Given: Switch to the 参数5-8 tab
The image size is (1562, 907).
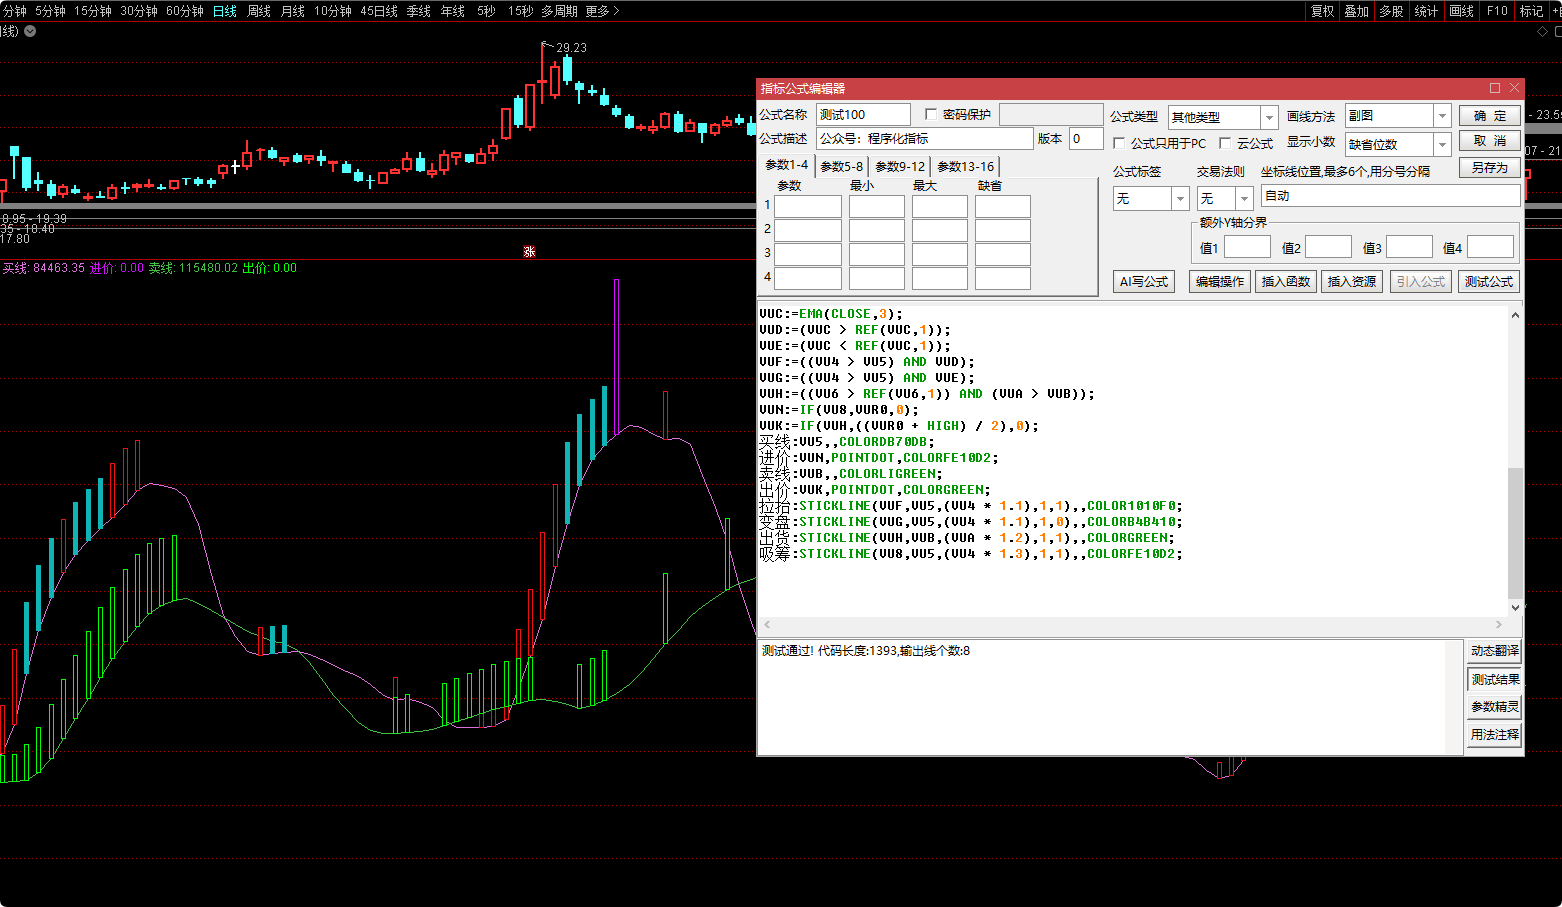Looking at the screenshot, I should click(841, 166).
